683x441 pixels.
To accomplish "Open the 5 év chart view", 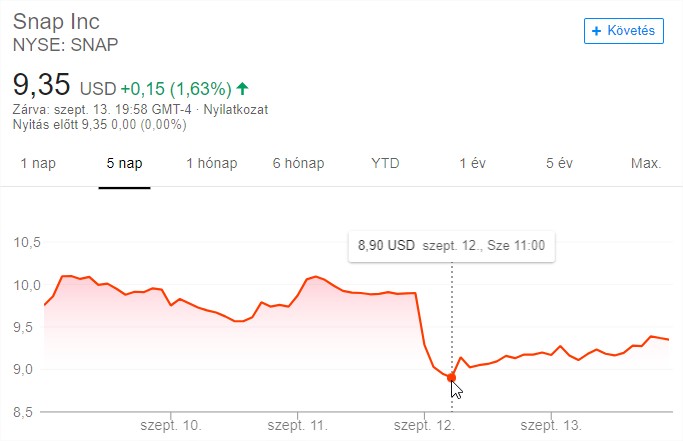I will [559, 163].
